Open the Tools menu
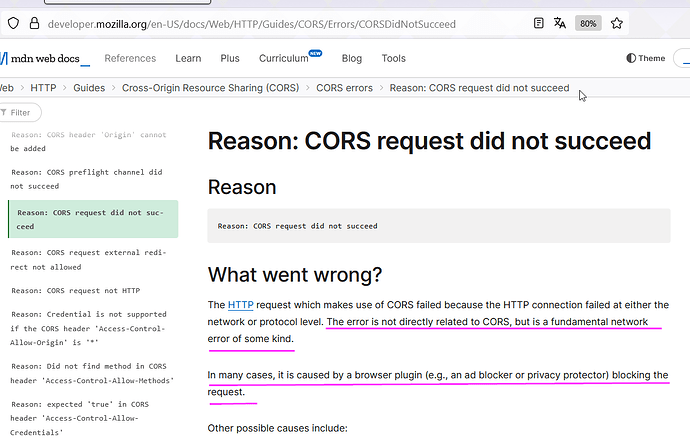This screenshot has width=690, height=446. [393, 59]
